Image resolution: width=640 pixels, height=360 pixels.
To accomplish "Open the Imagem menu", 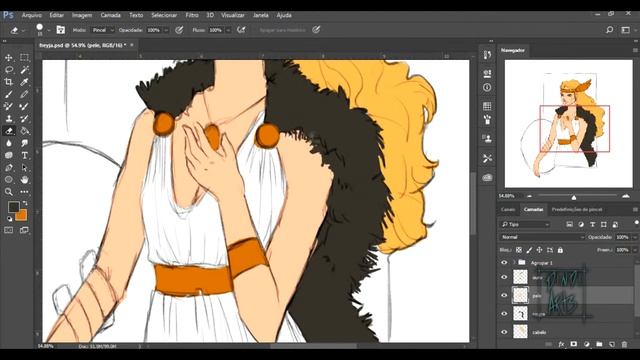I will pos(82,15).
